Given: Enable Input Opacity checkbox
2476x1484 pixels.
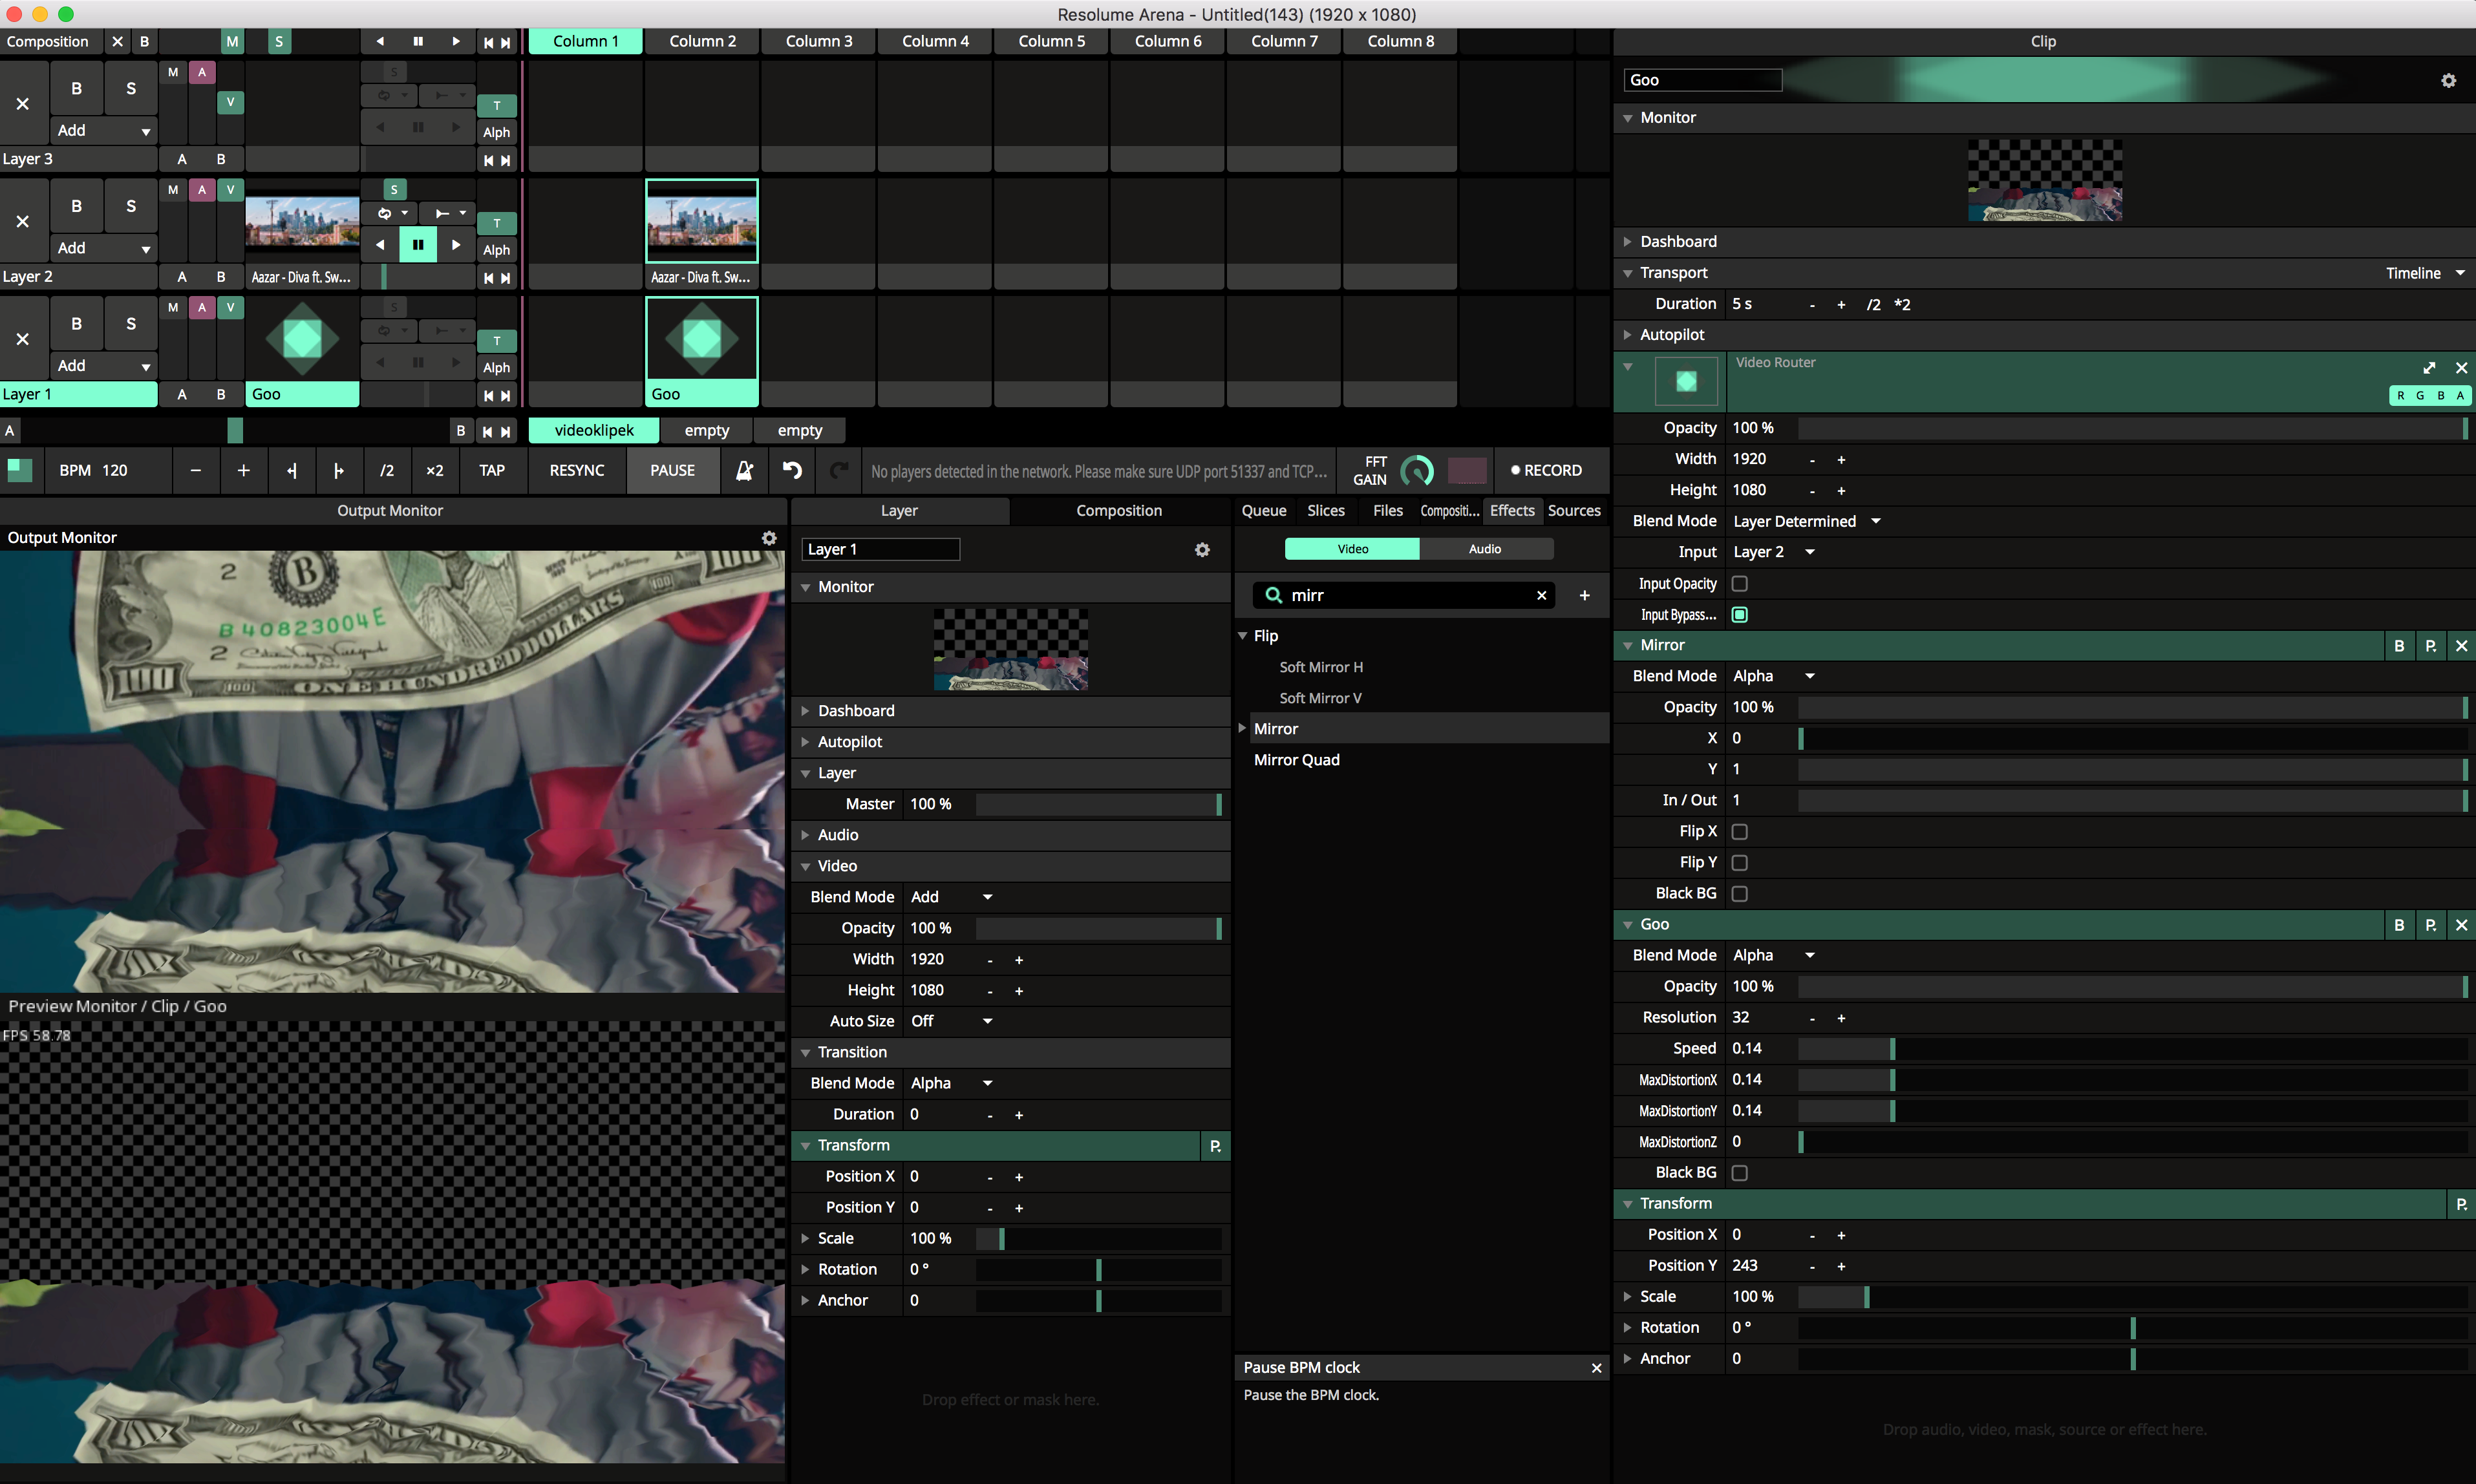Looking at the screenshot, I should tap(1739, 584).
